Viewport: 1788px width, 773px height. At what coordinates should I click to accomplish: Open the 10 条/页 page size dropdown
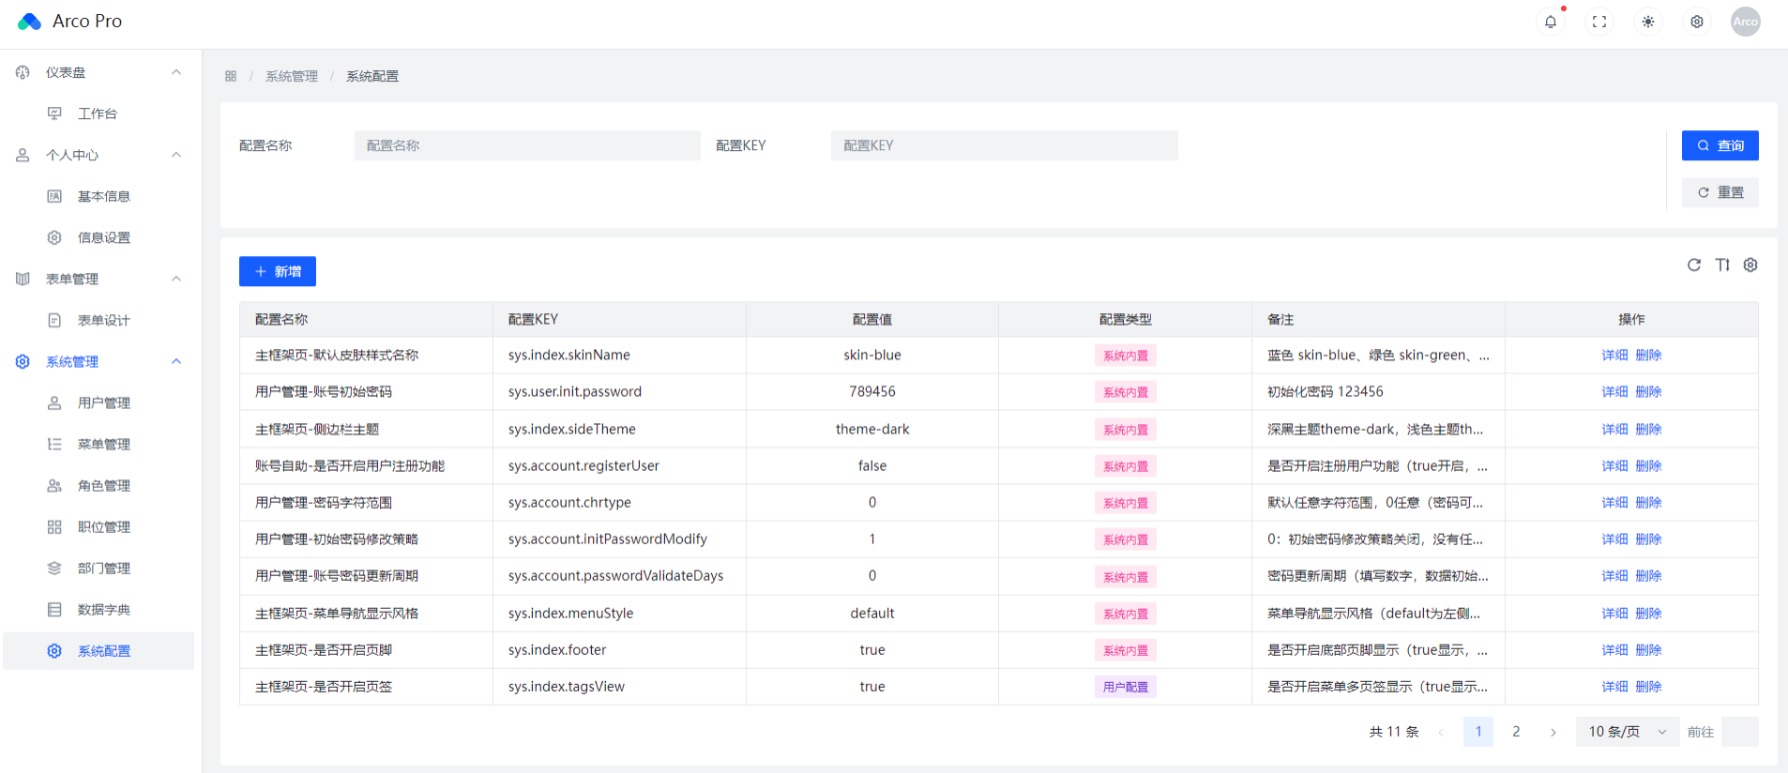pos(1627,732)
